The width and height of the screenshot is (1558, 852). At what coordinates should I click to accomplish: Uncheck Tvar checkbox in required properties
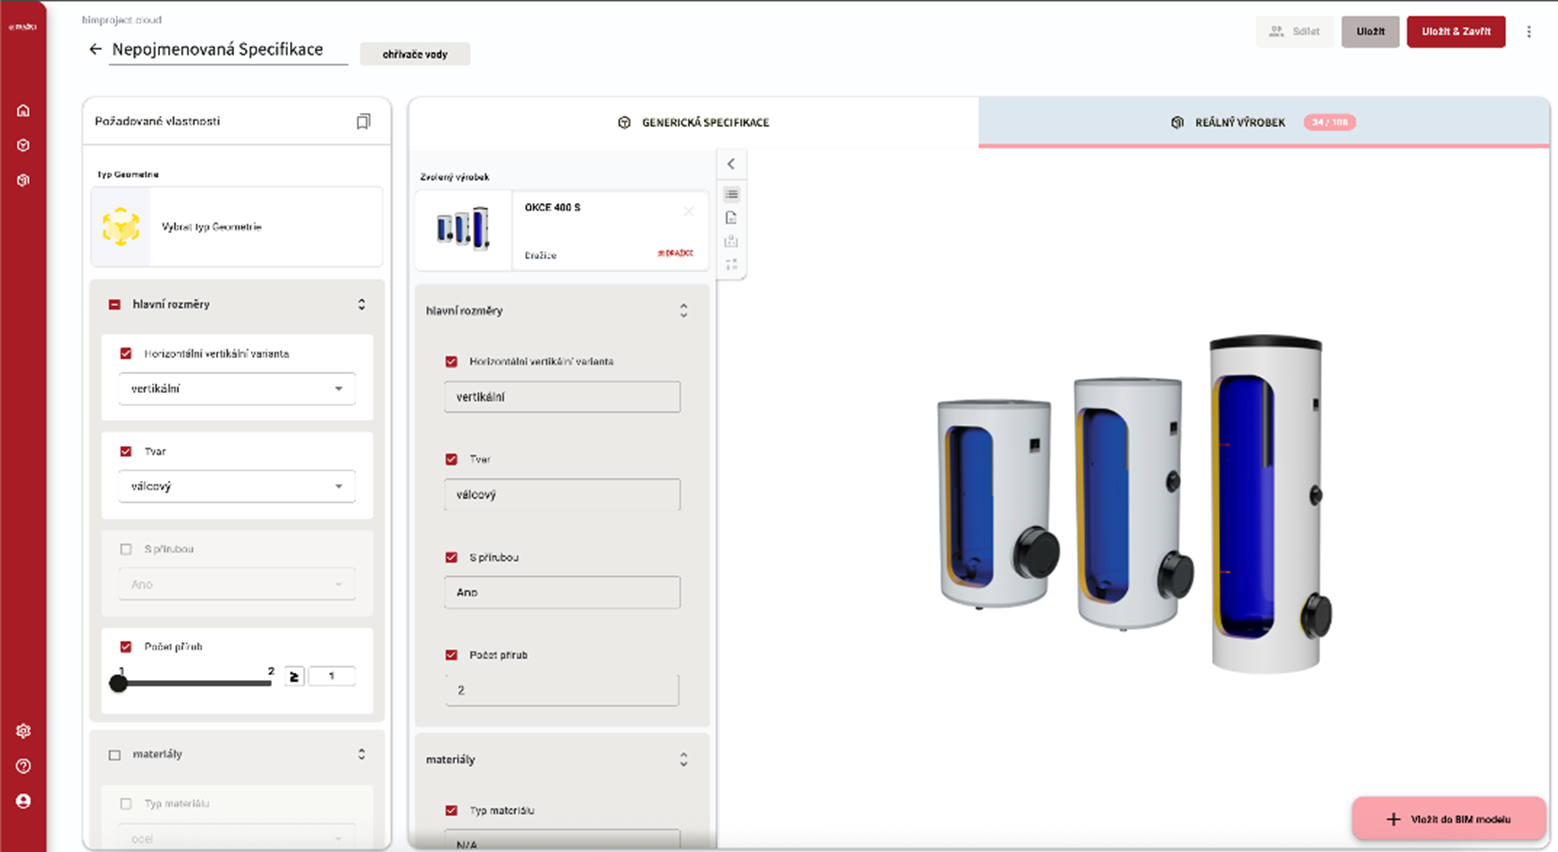(126, 451)
